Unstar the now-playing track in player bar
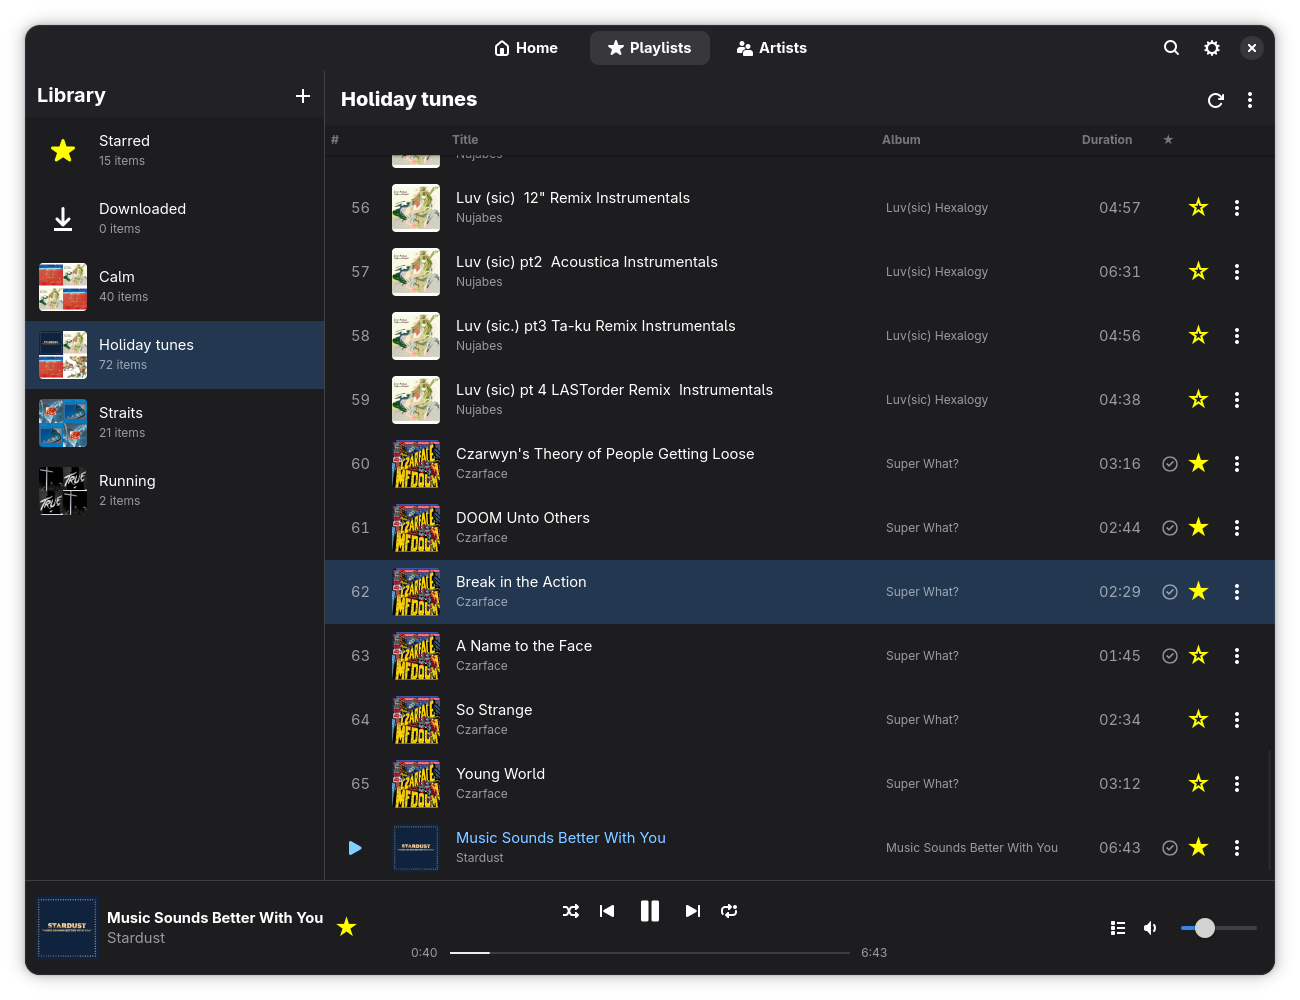This screenshot has width=1300, height=1000. point(346,927)
